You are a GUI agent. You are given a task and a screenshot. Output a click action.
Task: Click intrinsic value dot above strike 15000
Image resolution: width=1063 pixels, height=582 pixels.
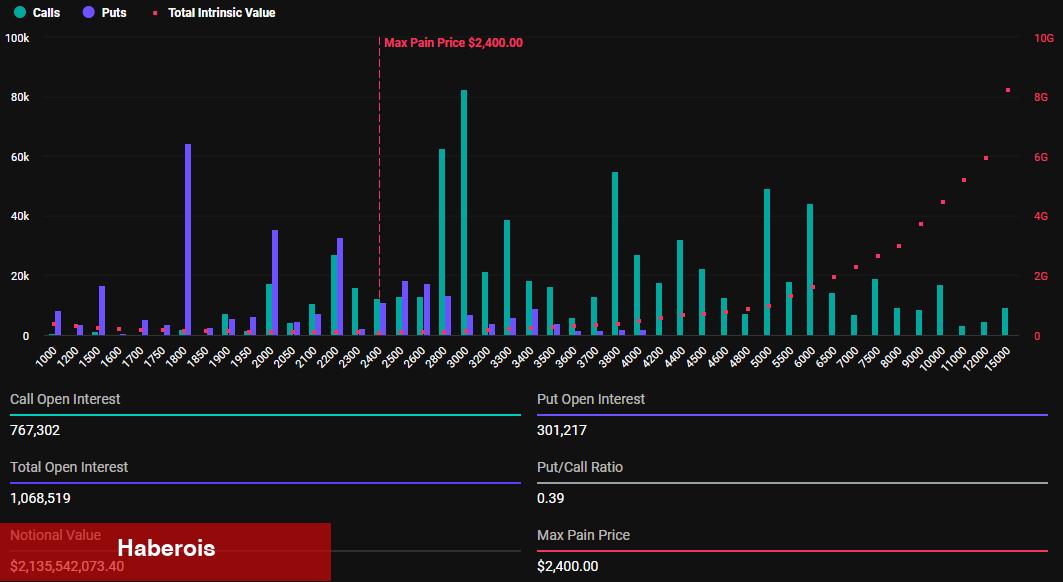coord(1008,90)
